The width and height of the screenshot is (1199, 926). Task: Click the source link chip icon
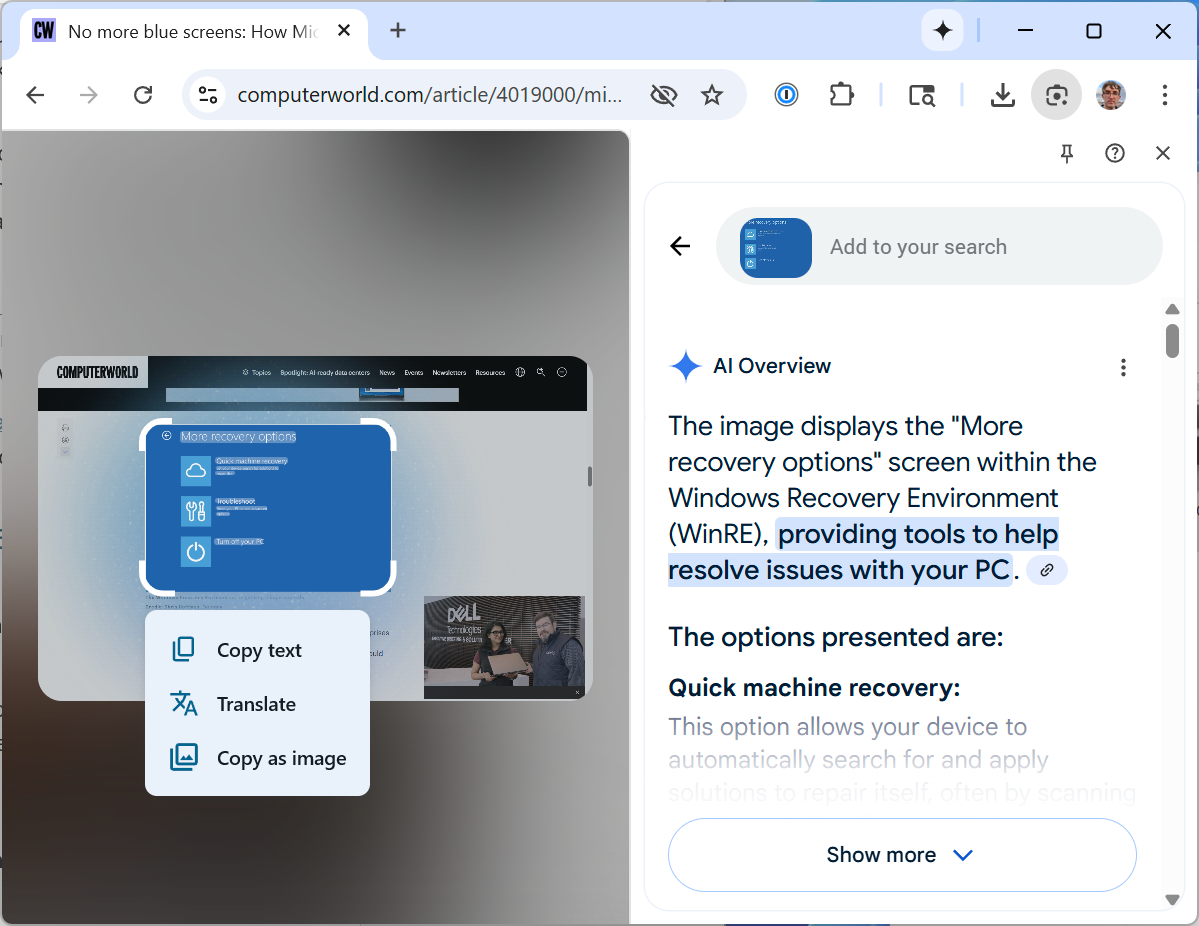[1047, 570]
